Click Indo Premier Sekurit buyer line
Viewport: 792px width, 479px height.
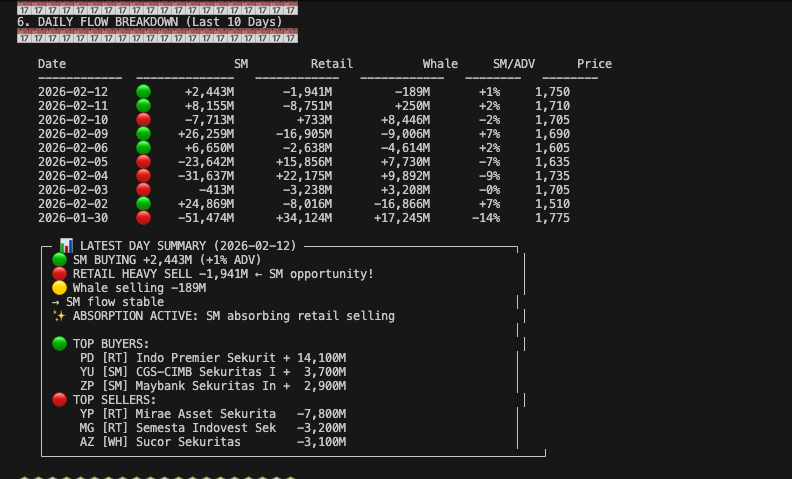pos(213,358)
